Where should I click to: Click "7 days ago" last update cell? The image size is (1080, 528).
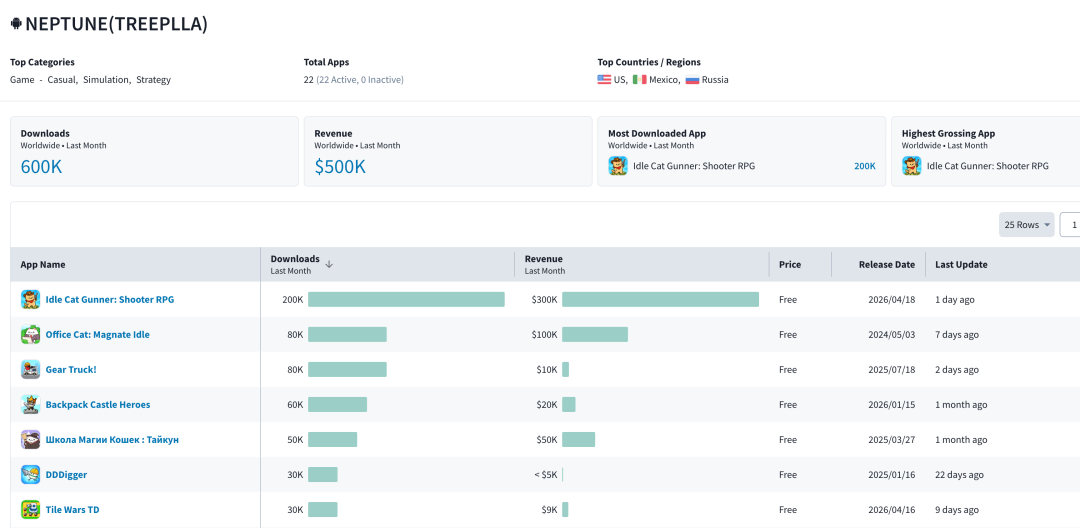pyautogui.click(x=957, y=335)
